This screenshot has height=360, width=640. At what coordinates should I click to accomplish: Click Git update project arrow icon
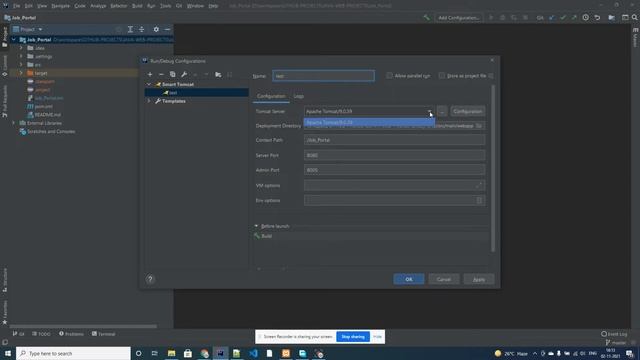tap(552, 18)
